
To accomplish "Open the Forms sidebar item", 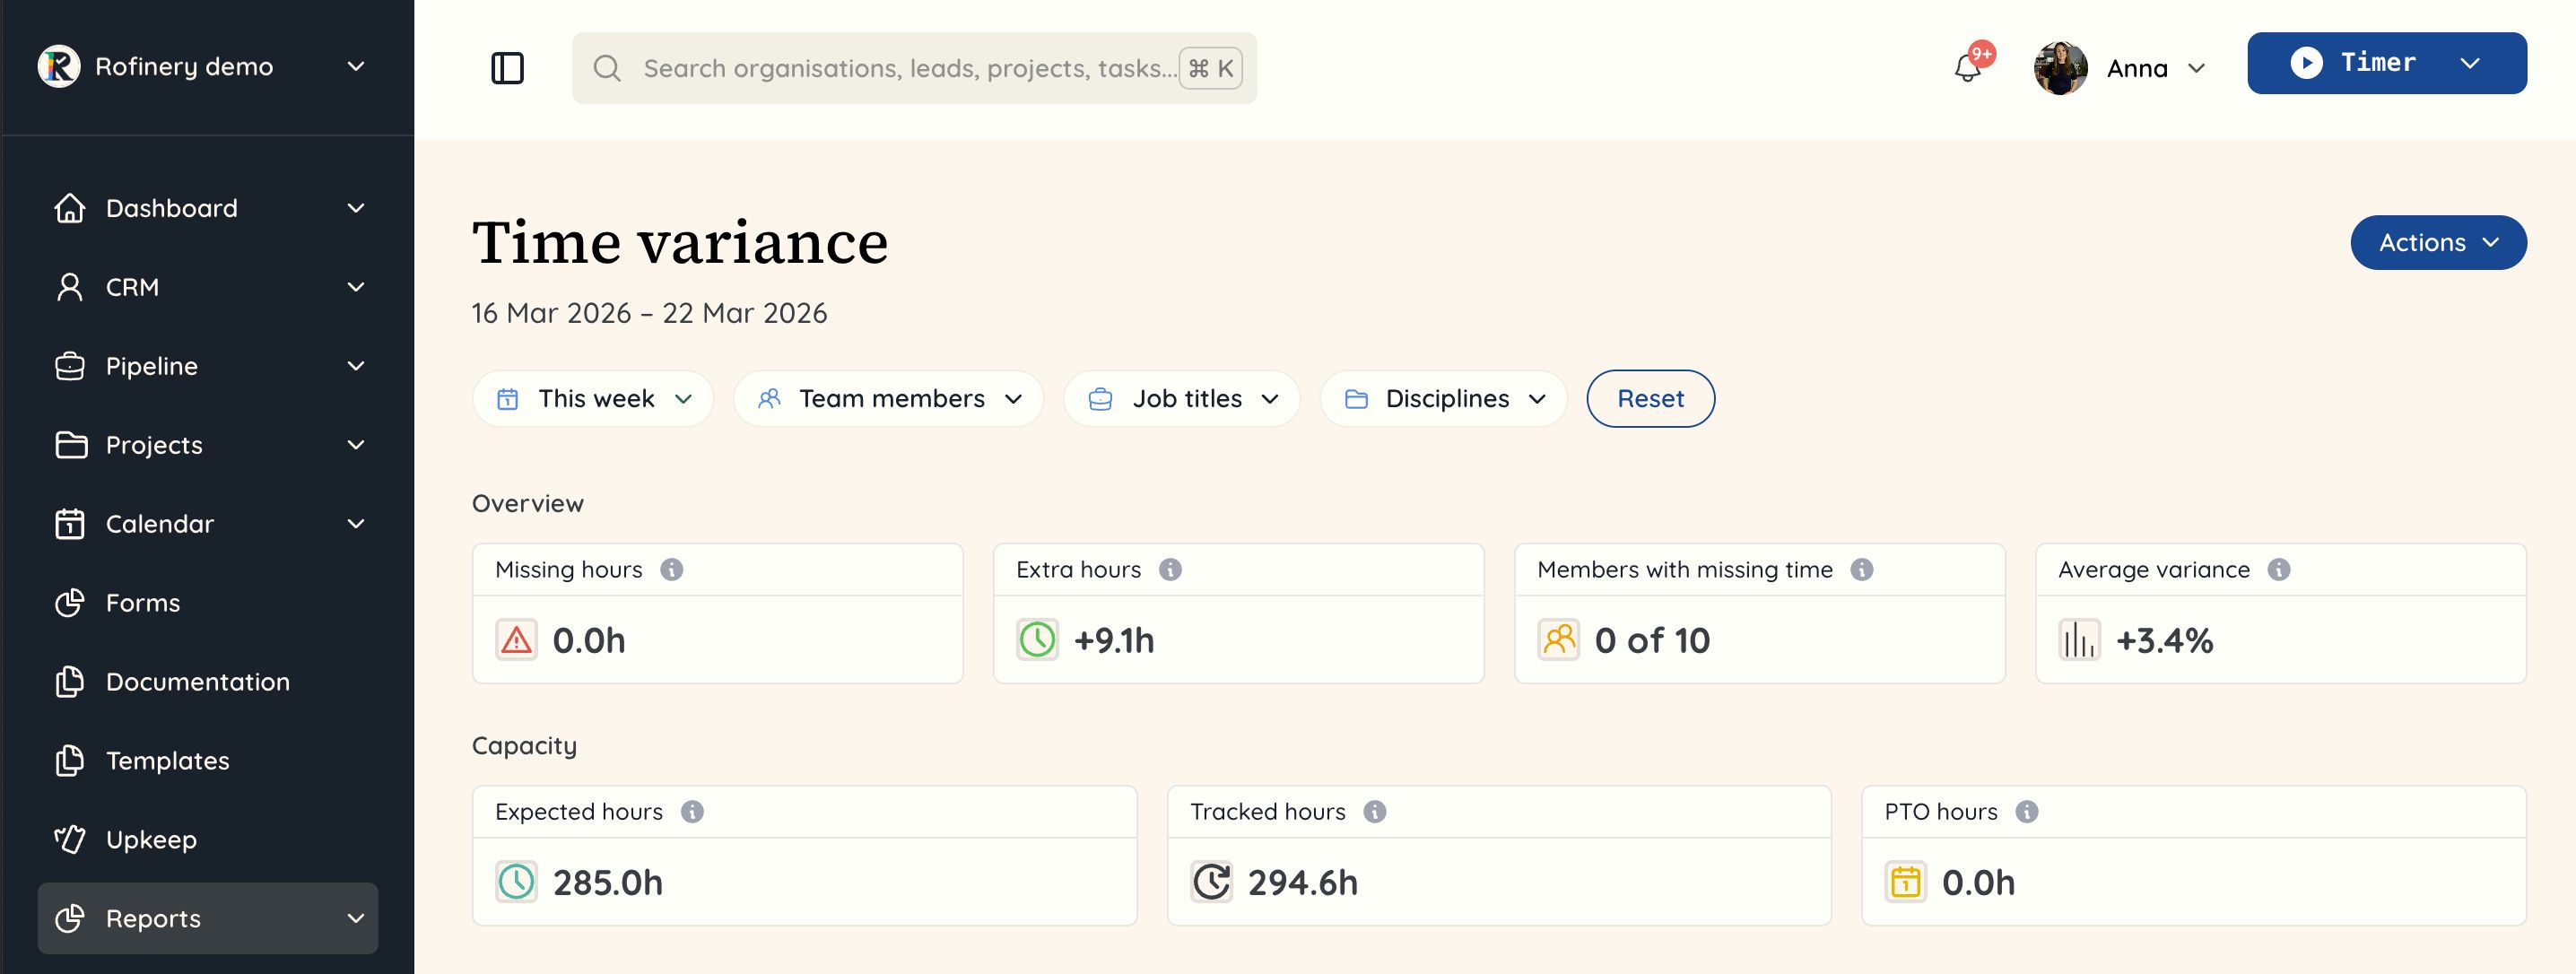I will [143, 603].
